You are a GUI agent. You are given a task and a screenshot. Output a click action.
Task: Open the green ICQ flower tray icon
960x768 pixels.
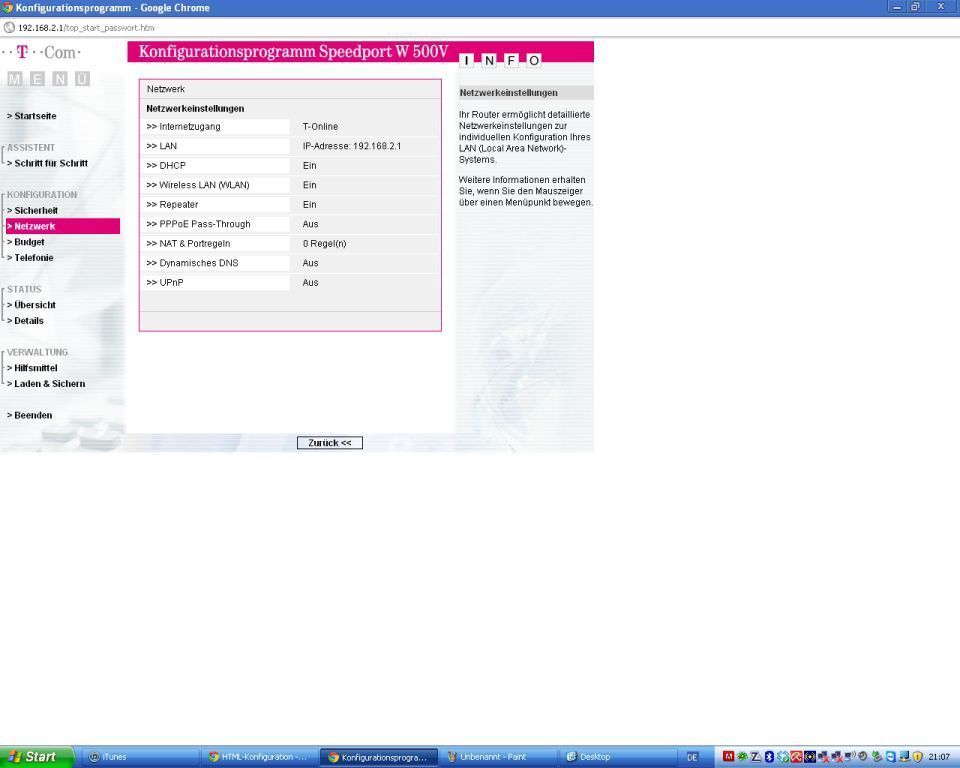tap(742, 756)
